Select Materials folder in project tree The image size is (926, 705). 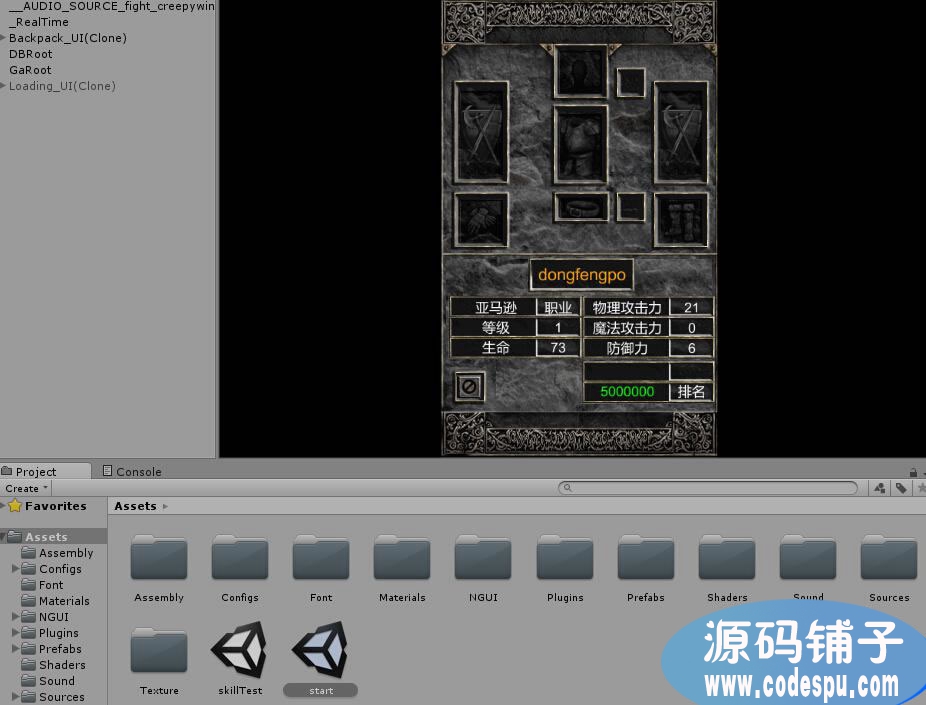tap(55, 600)
